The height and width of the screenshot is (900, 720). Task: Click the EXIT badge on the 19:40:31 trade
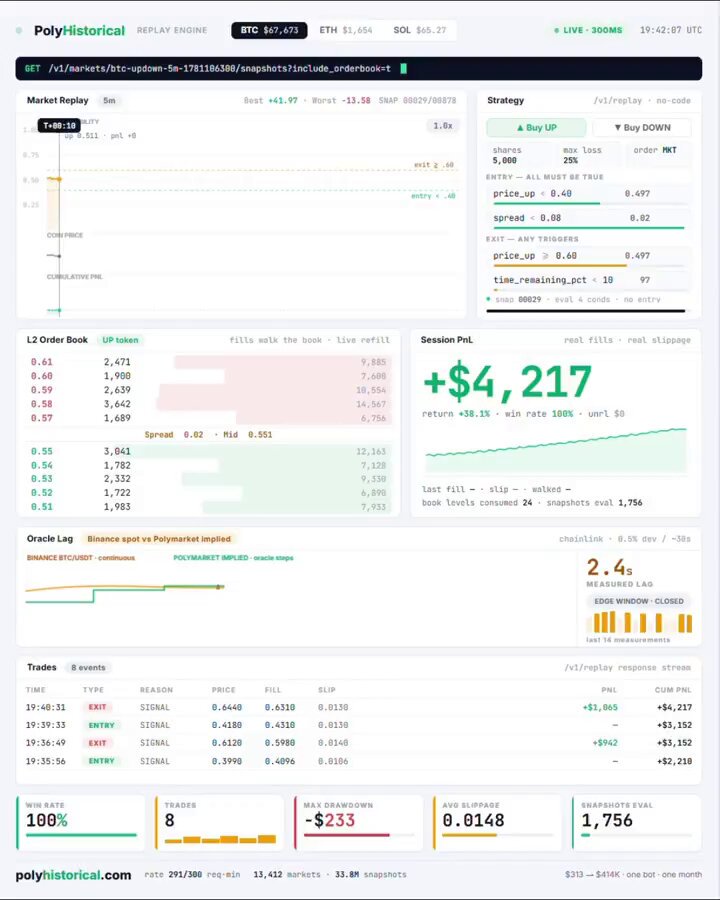[x=97, y=707]
